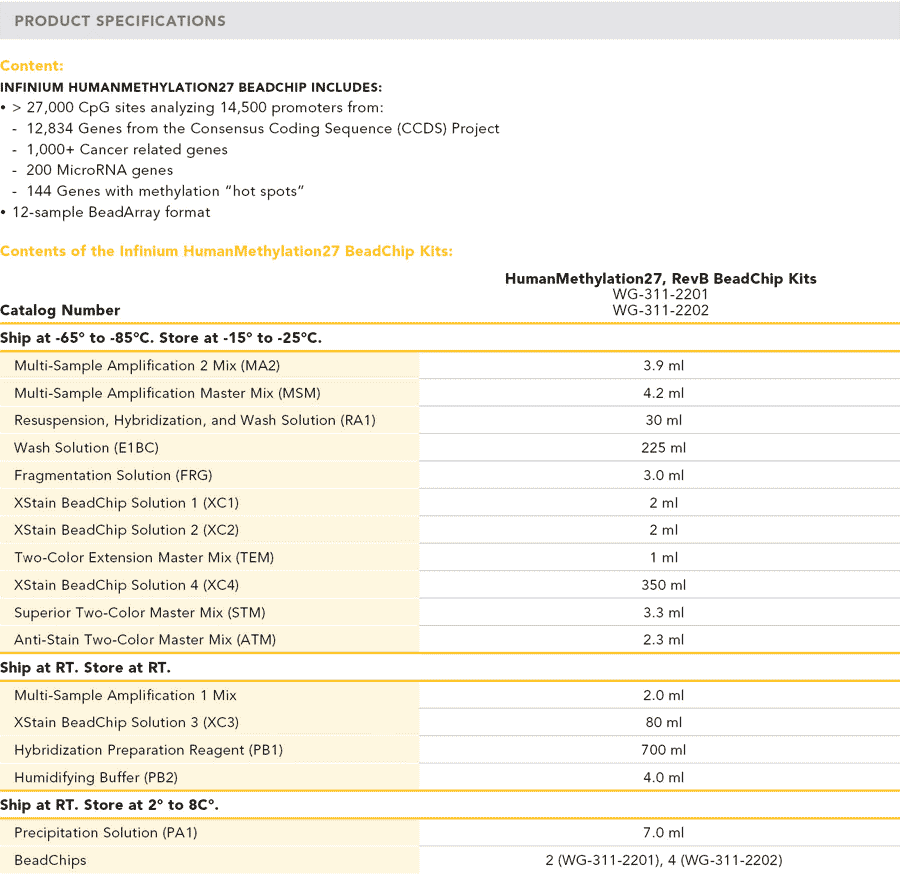Click '1,000+ Cancer related genes' bullet
Image resolution: width=900 pixels, height=890 pixels.
tap(127, 150)
